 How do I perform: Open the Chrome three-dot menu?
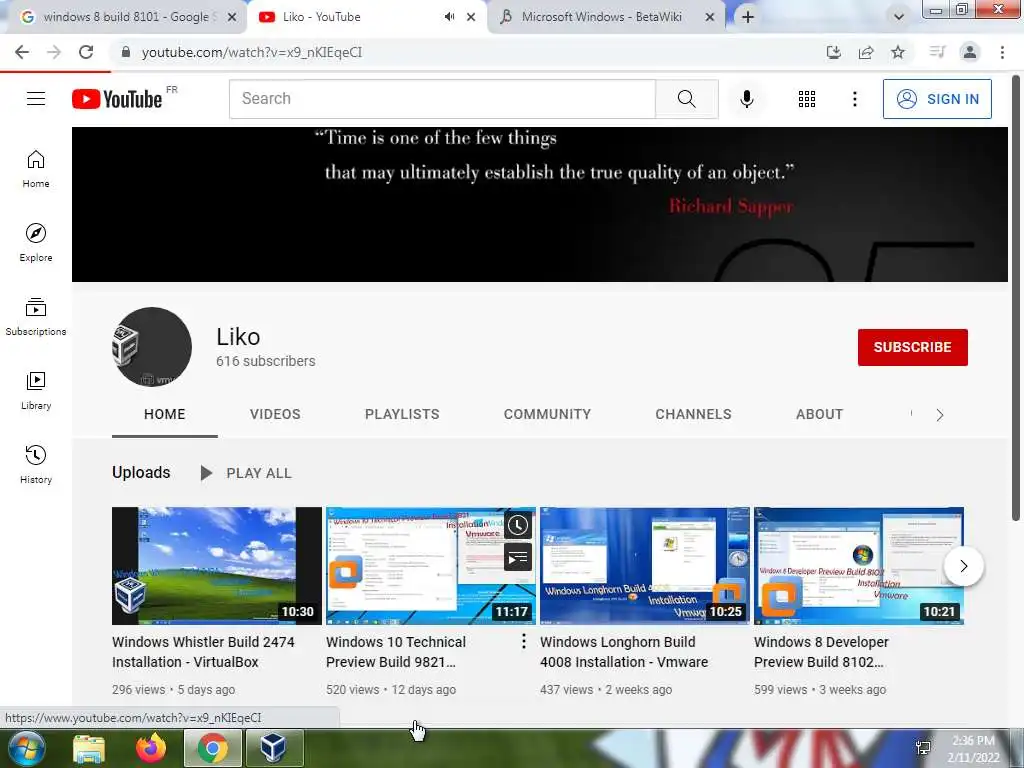tap(1002, 52)
